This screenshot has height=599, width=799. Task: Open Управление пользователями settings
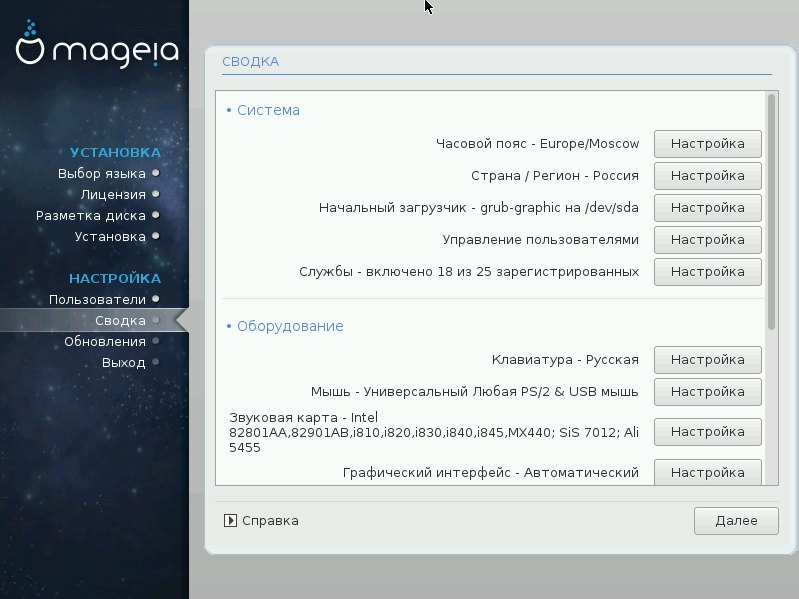pos(707,240)
